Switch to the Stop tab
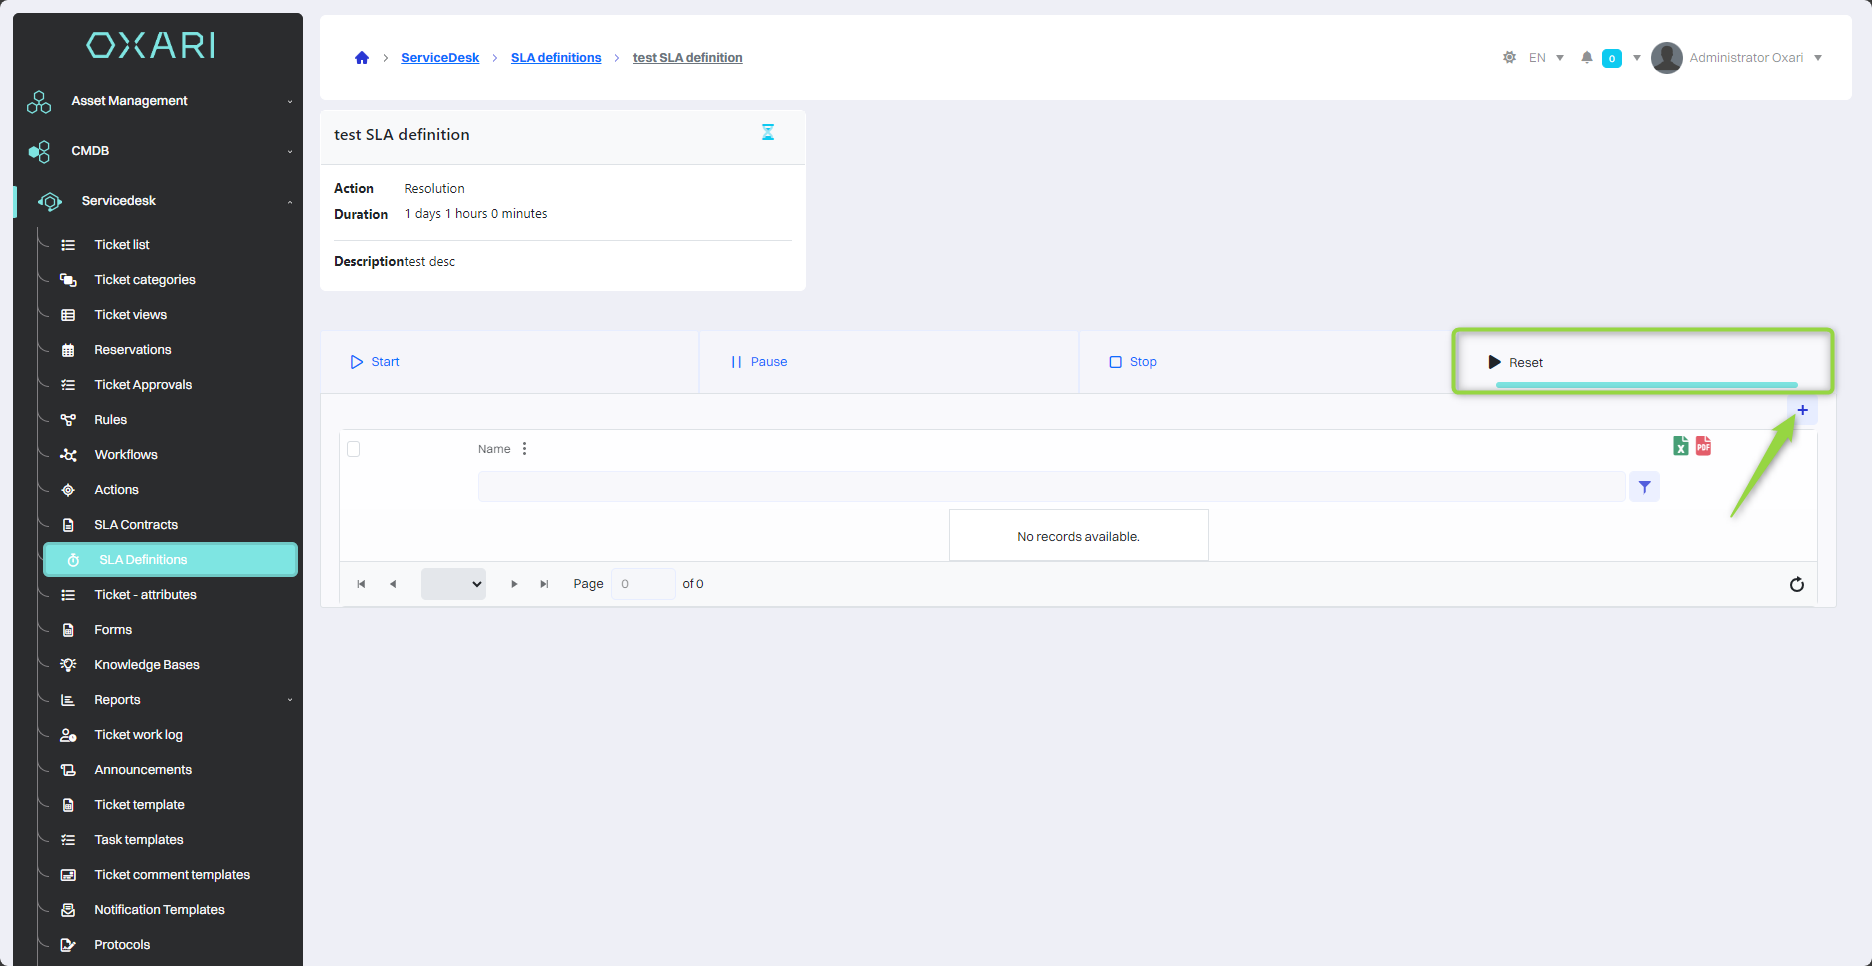 pyautogui.click(x=1133, y=362)
